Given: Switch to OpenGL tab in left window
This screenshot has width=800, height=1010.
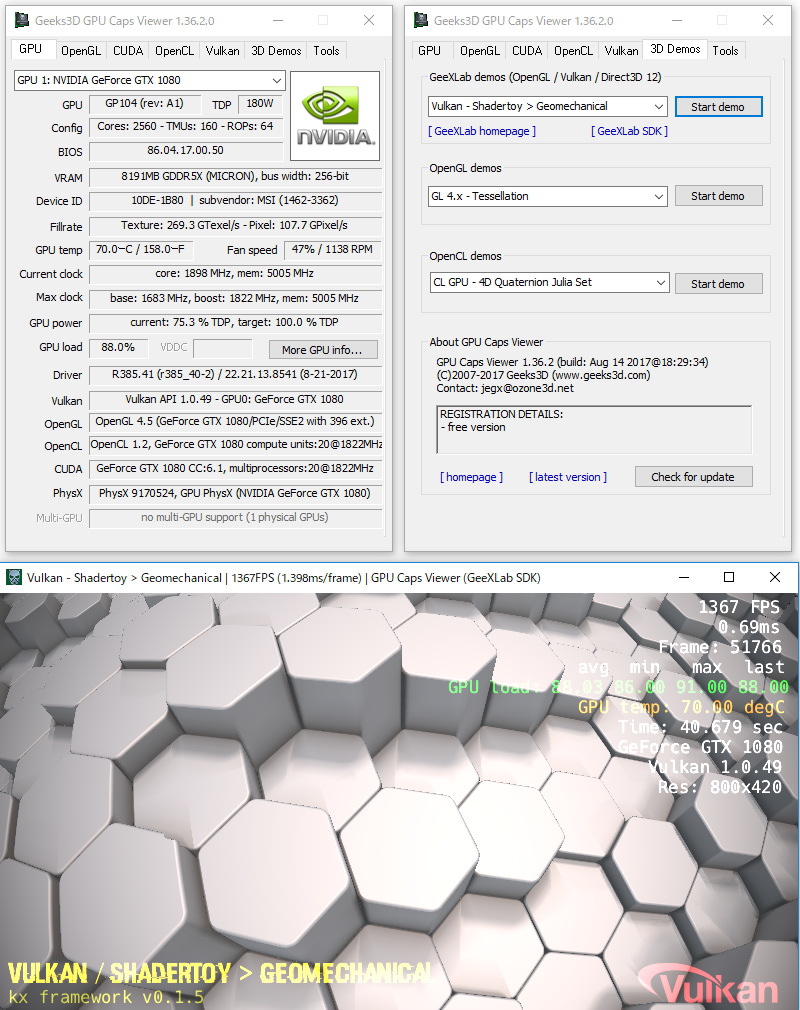Looking at the screenshot, I should (81, 51).
